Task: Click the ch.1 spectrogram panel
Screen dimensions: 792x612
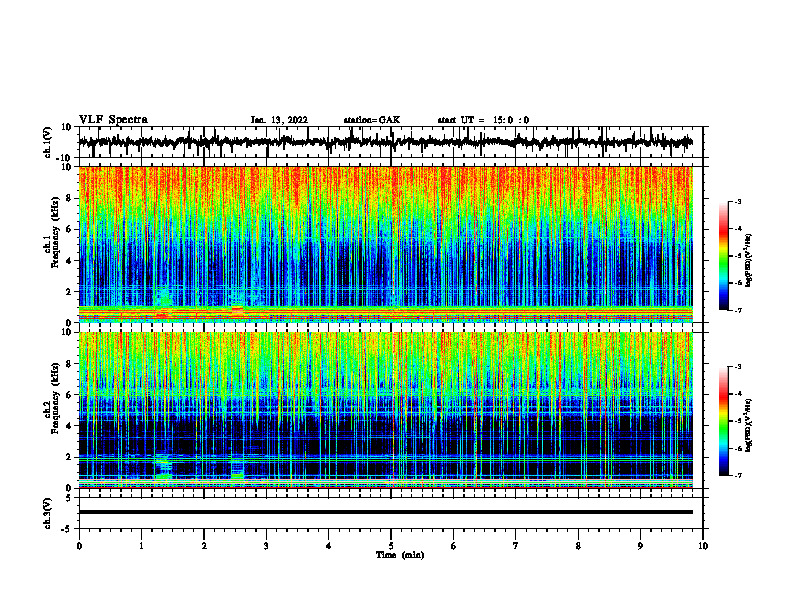Action: pyautogui.click(x=386, y=244)
